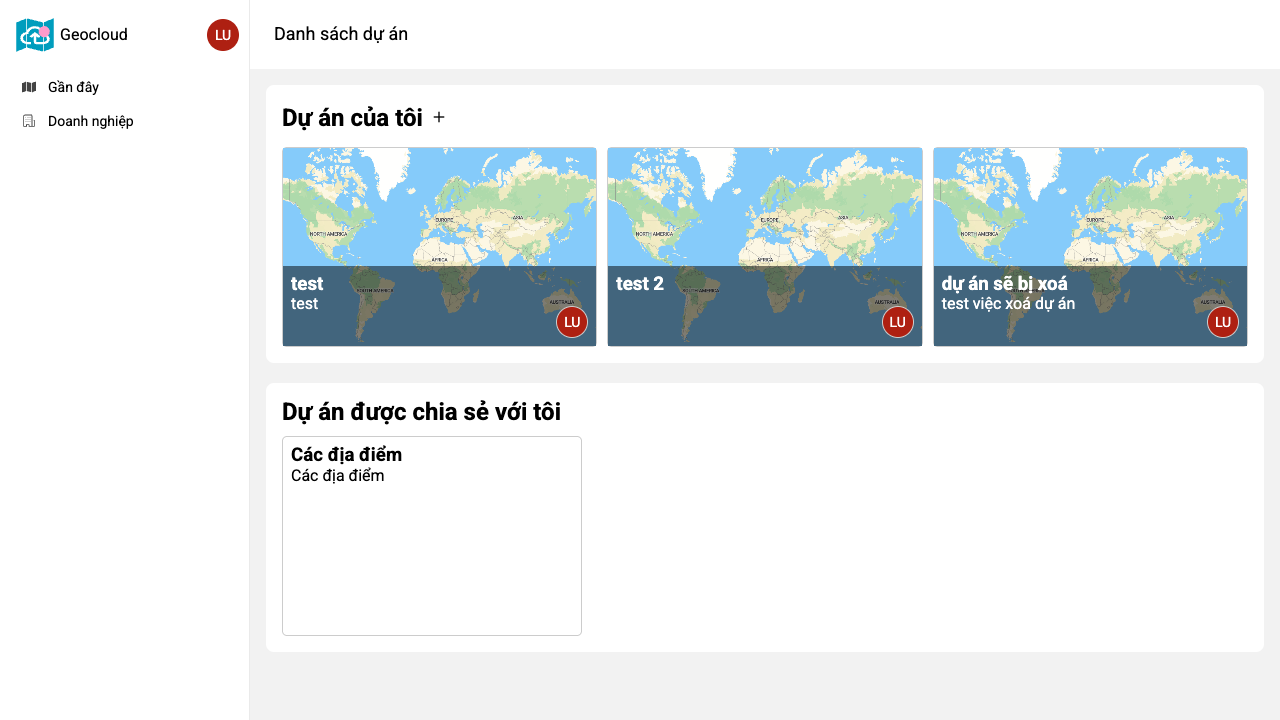Select Gần đây in the sidebar menu
This screenshot has height=720, width=1280.
coord(74,87)
